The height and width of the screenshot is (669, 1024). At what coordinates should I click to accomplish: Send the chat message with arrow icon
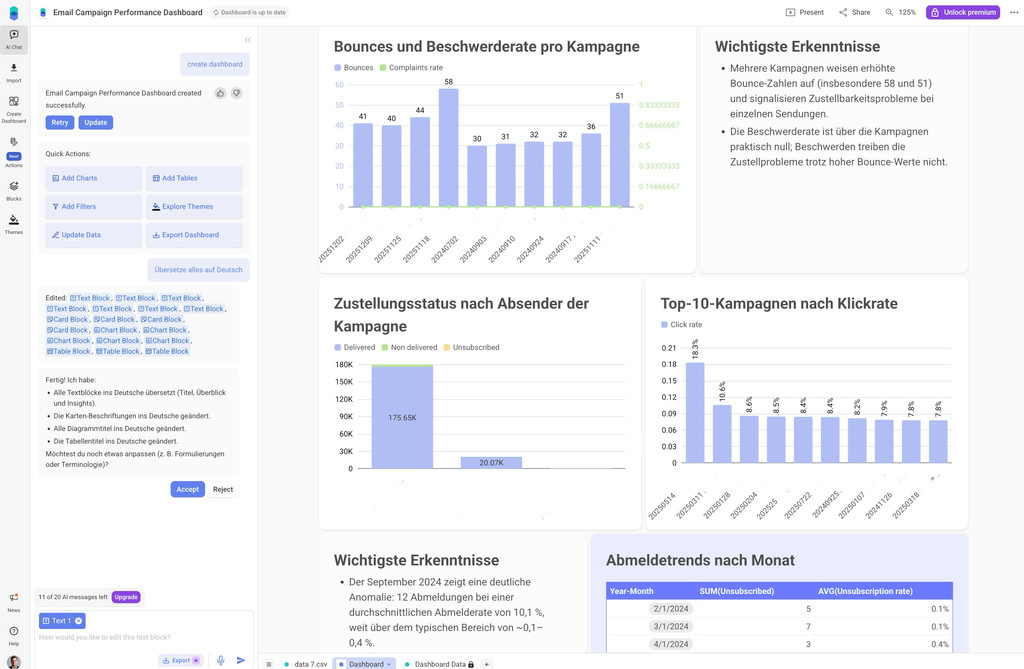pyautogui.click(x=241, y=660)
